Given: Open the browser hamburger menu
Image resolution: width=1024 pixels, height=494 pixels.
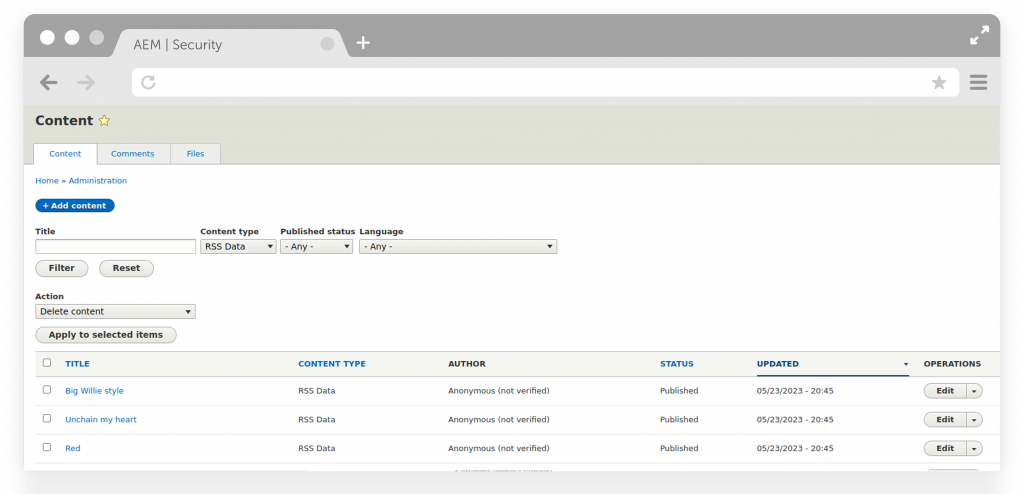Looking at the screenshot, I should 978,83.
